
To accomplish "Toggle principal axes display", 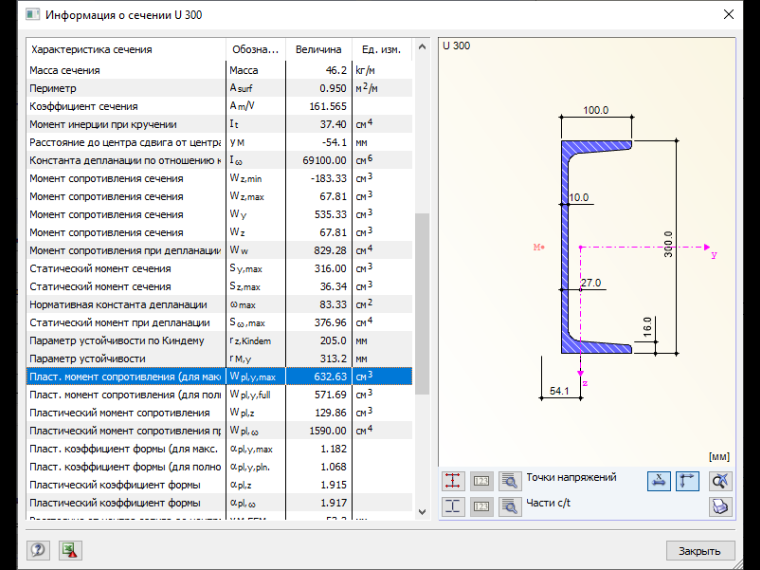I will pyautogui.click(x=687, y=481).
